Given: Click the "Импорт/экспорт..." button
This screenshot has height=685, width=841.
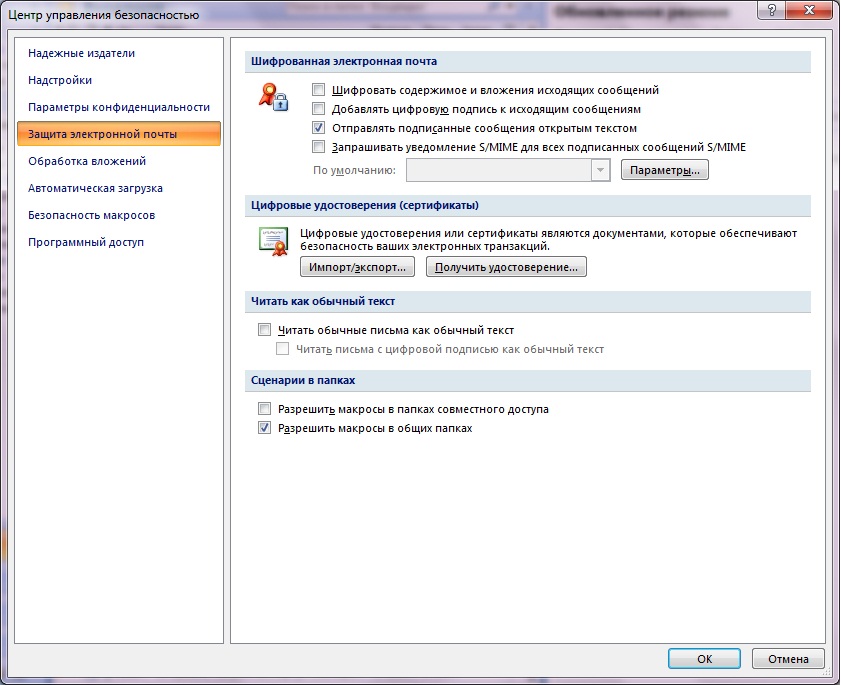Looking at the screenshot, I should point(357,267).
